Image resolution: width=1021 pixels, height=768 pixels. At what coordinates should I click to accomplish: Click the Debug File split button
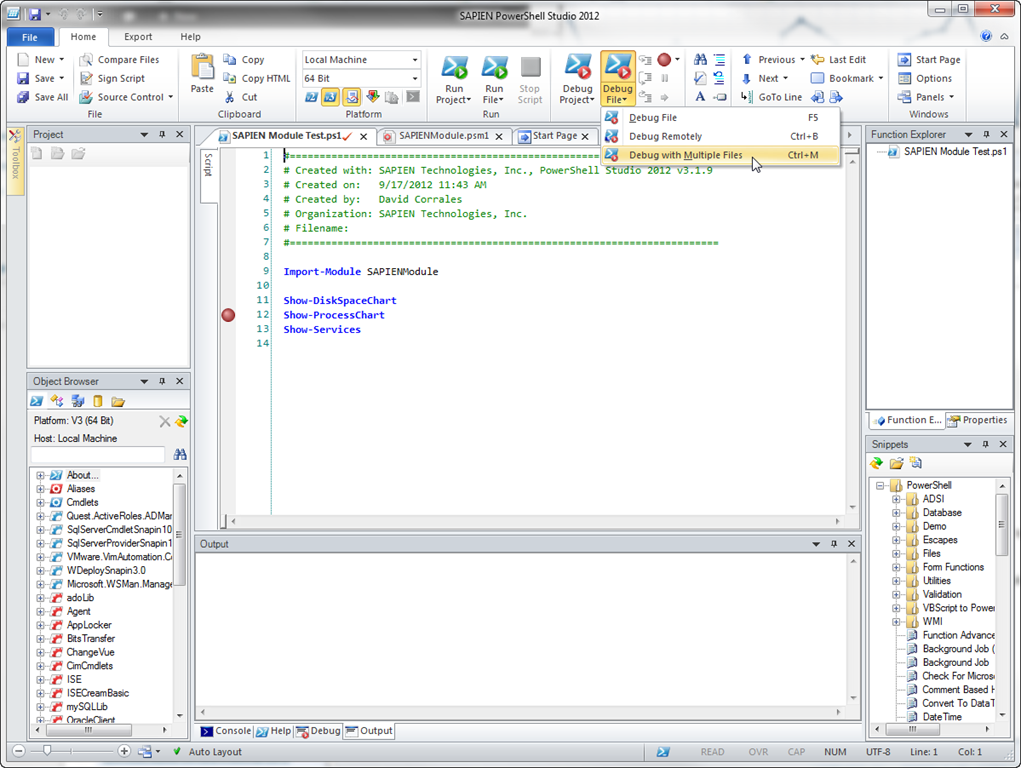617,78
